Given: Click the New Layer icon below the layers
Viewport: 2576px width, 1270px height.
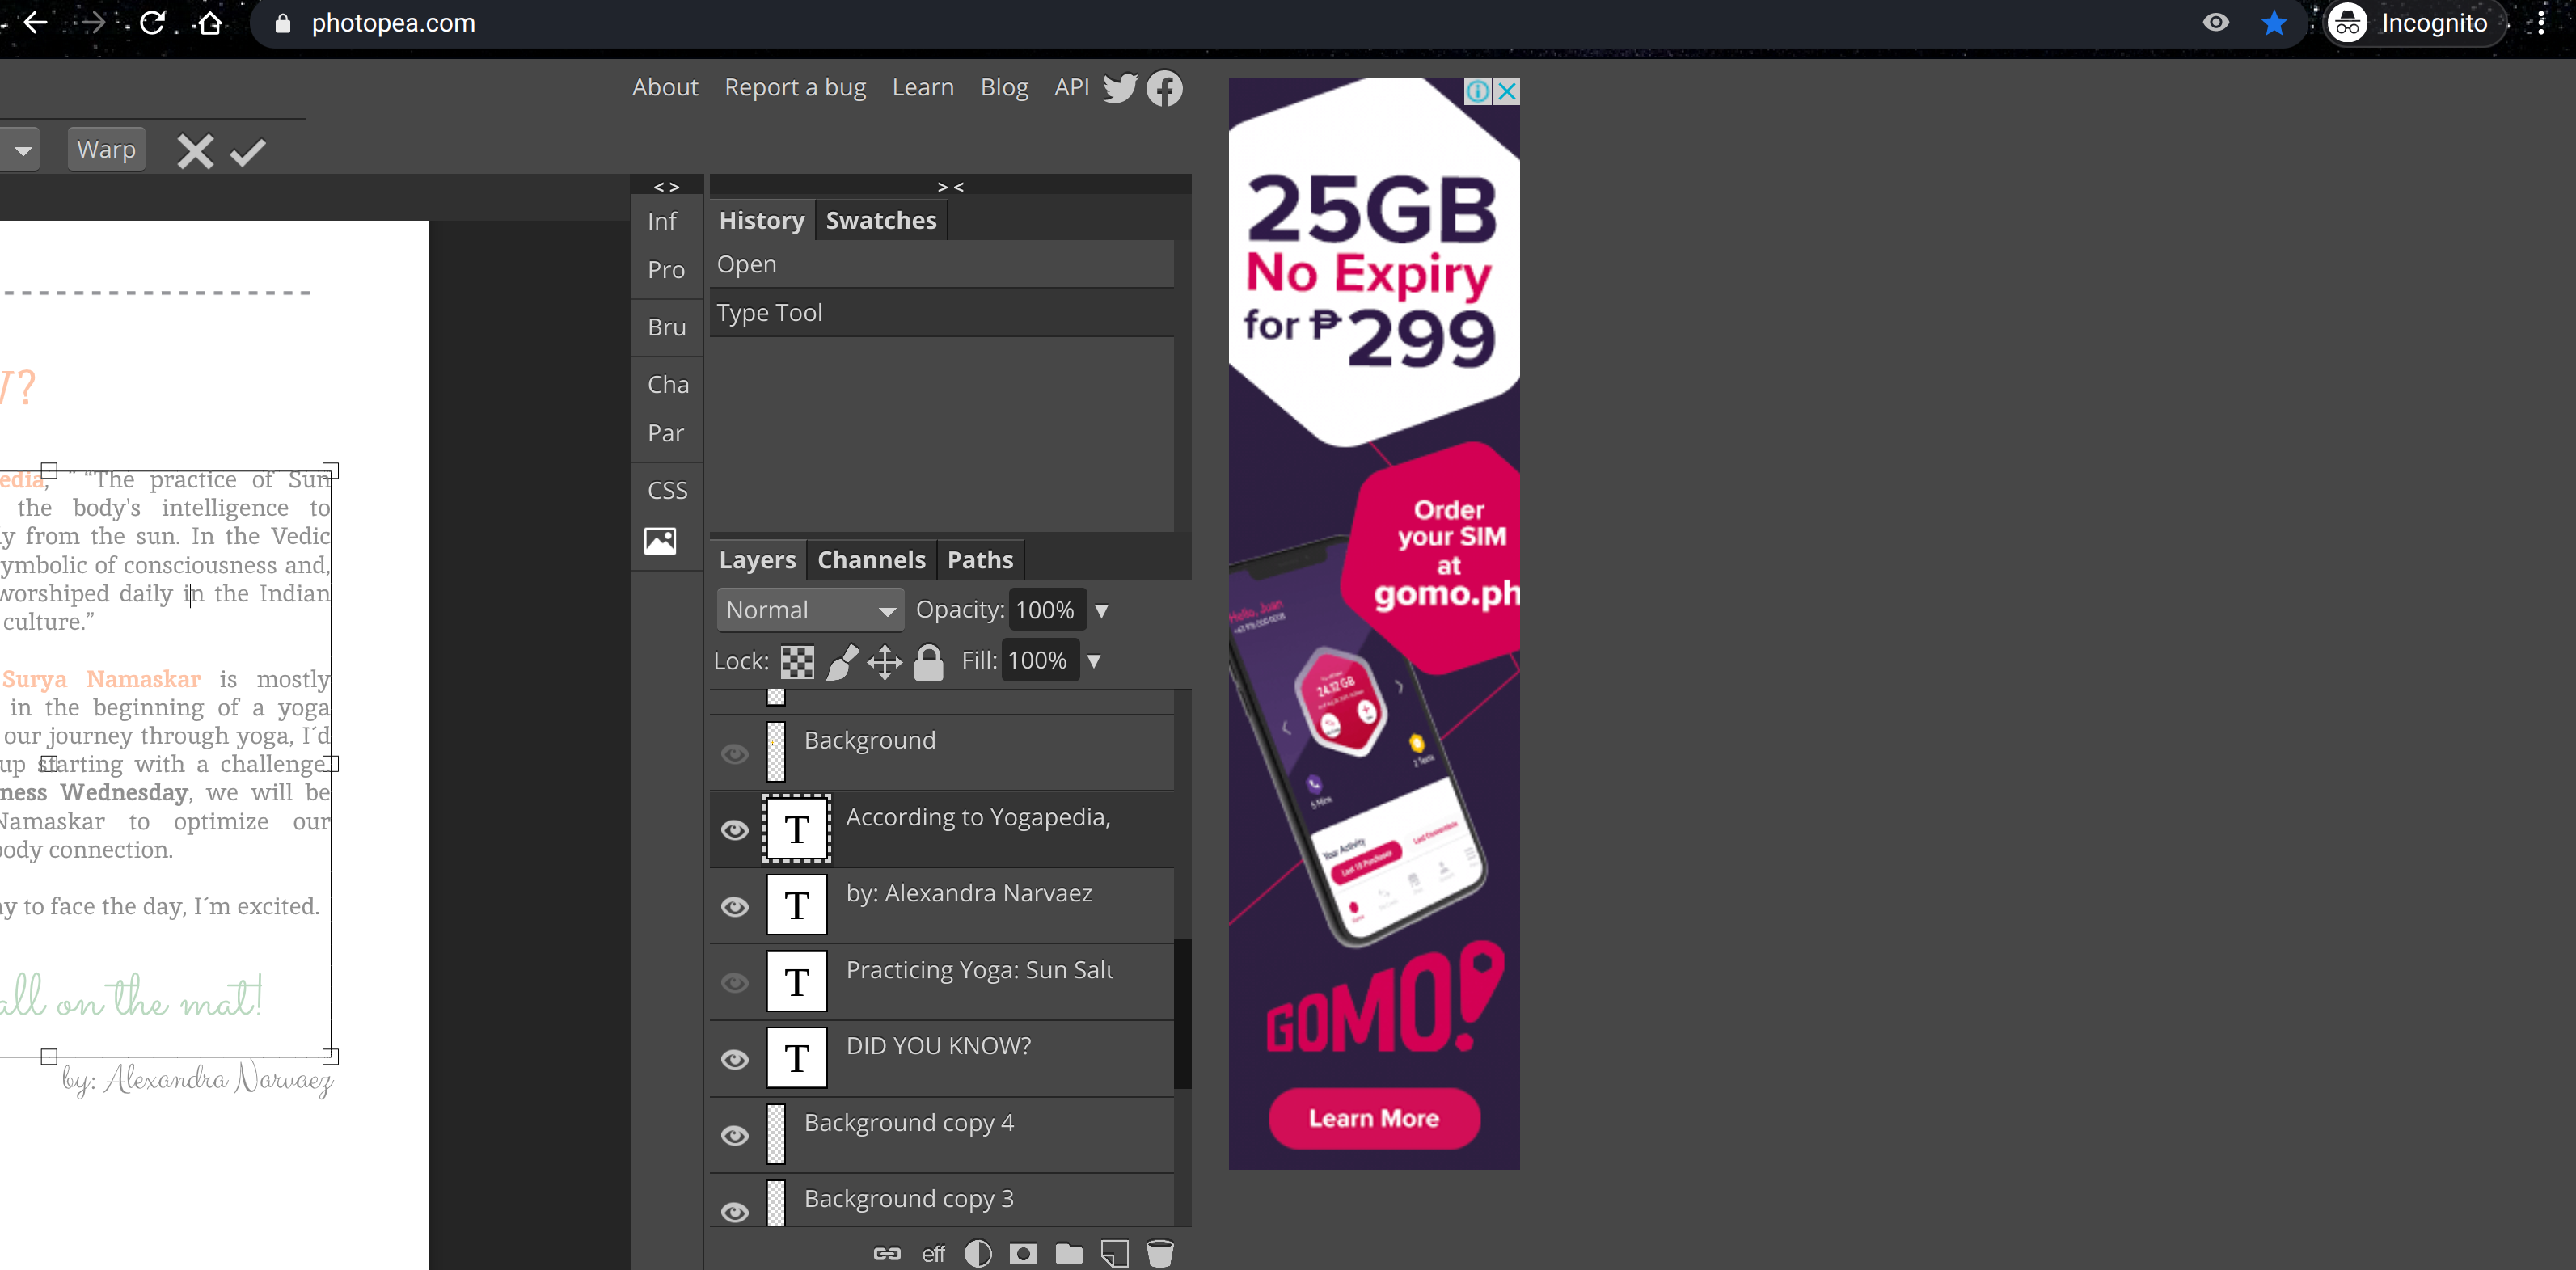Looking at the screenshot, I should point(1113,1252).
